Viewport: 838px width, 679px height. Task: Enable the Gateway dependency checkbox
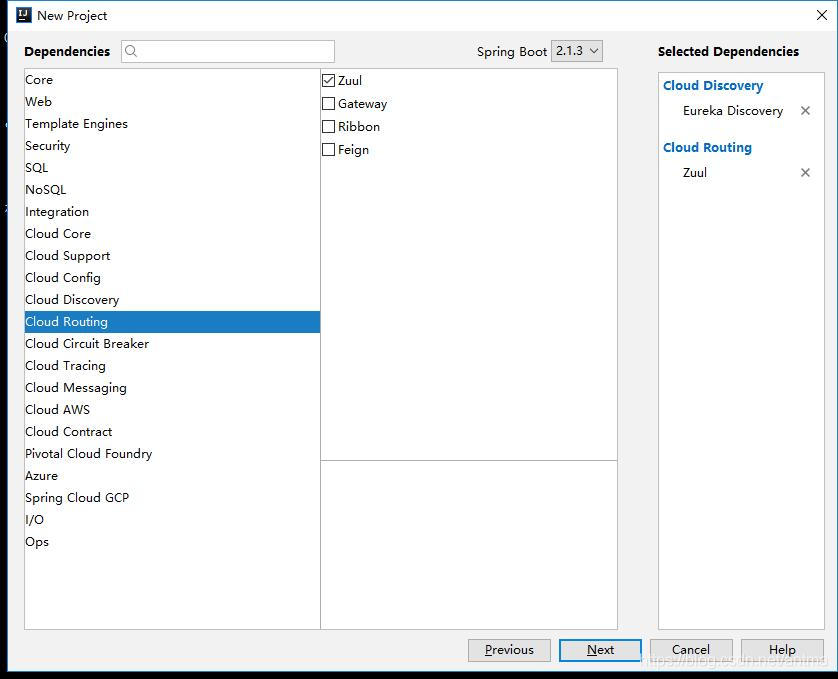click(x=328, y=104)
